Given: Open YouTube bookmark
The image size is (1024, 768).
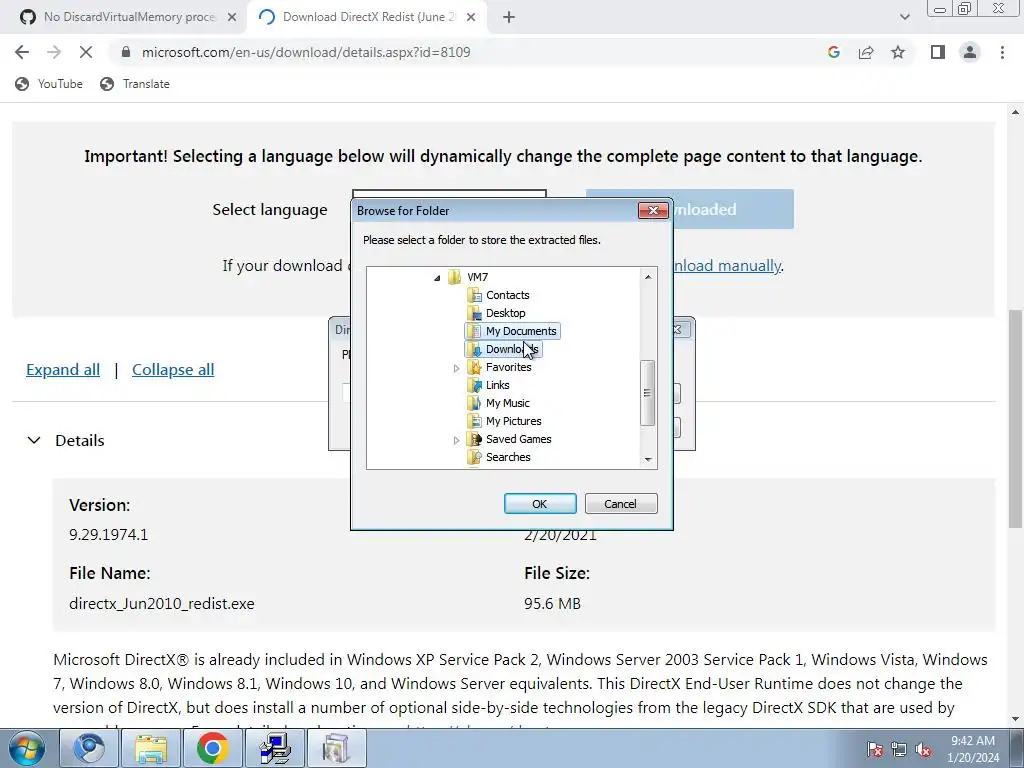Looking at the screenshot, I should [x=49, y=84].
